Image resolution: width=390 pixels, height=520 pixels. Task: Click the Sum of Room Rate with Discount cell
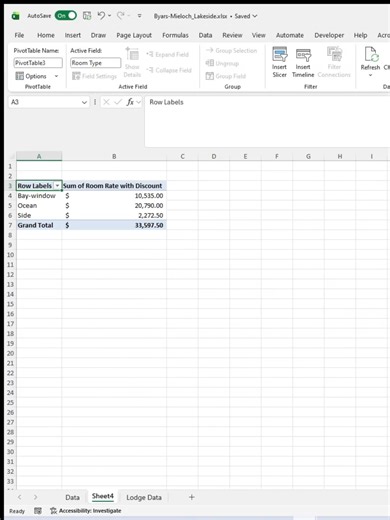(x=114, y=186)
